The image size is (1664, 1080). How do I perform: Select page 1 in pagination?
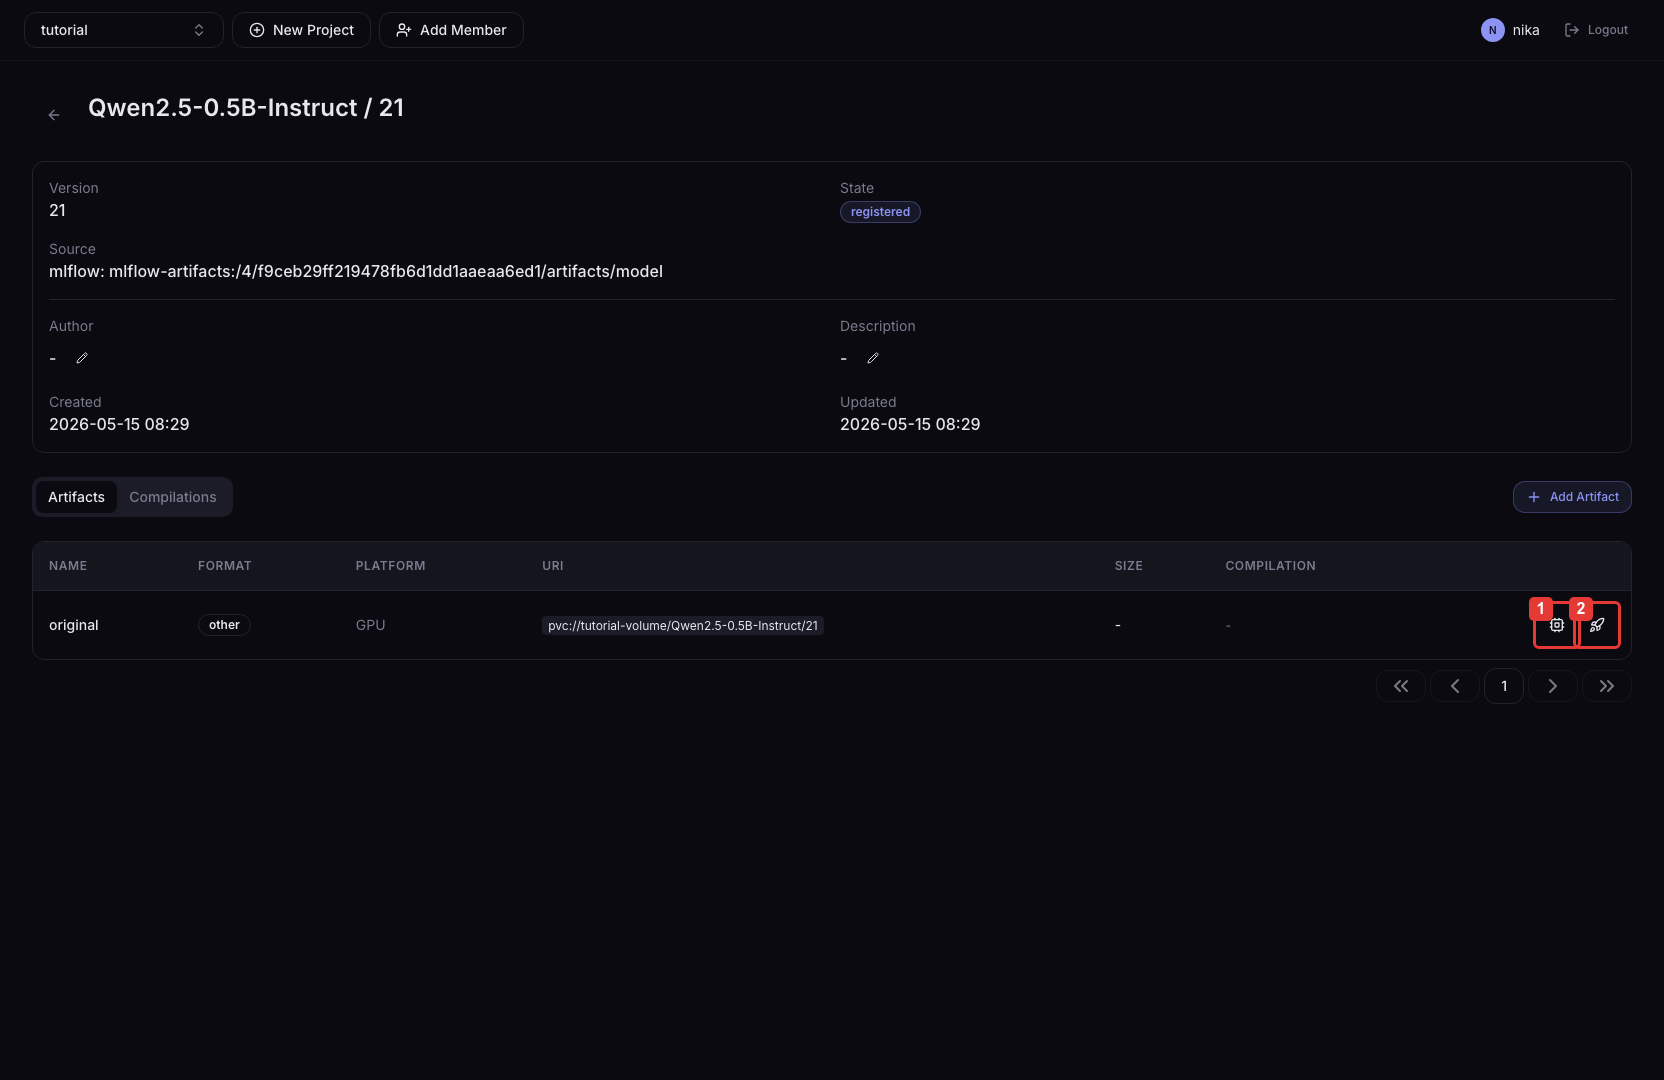click(1504, 686)
